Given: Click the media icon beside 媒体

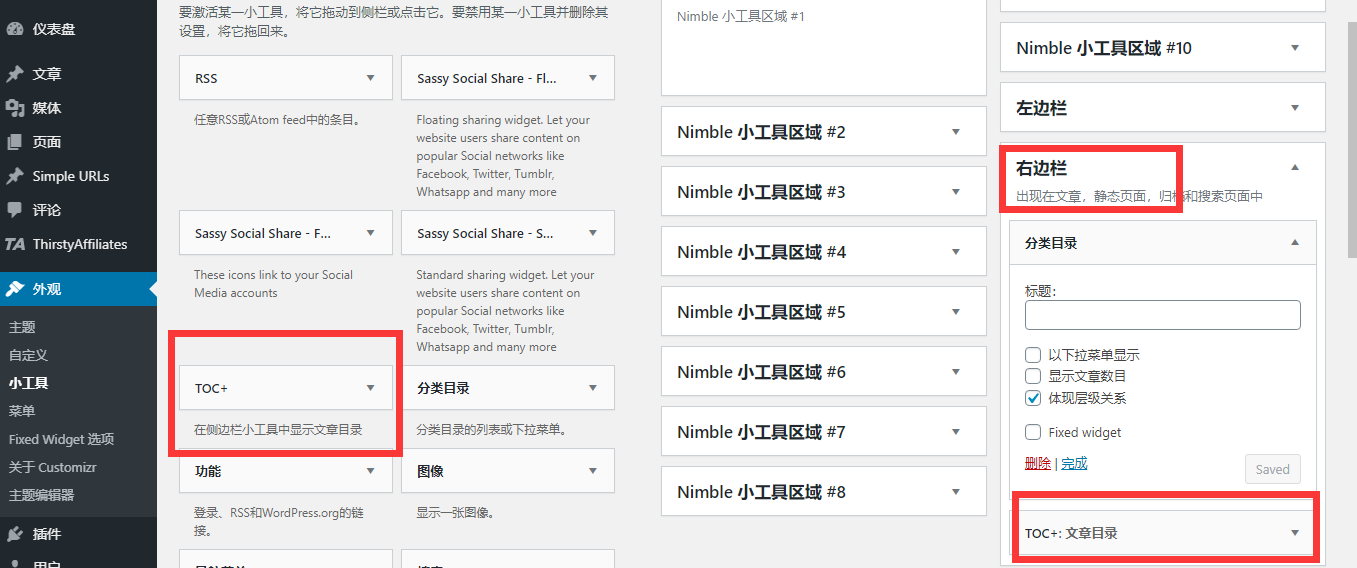Looking at the screenshot, I should click(x=15, y=108).
